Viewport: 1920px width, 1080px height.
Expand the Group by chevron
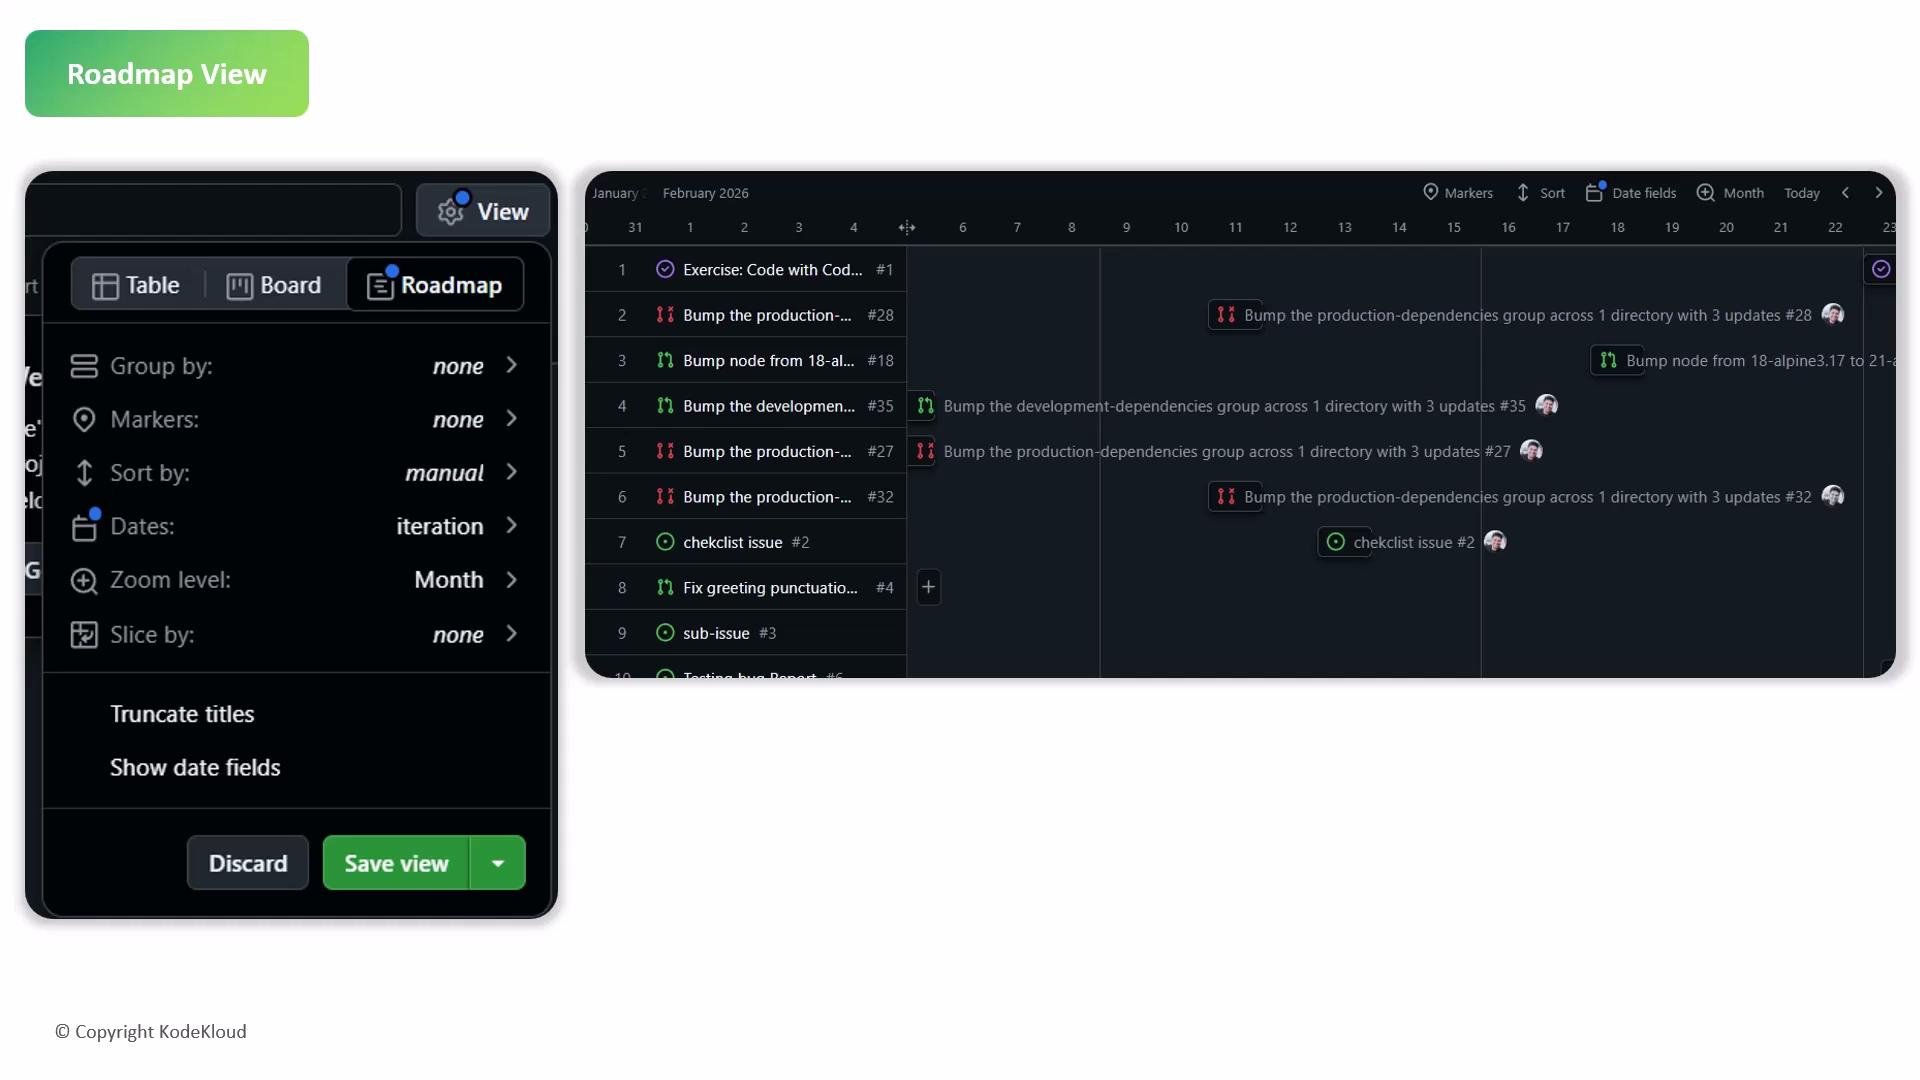click(512, 365)
